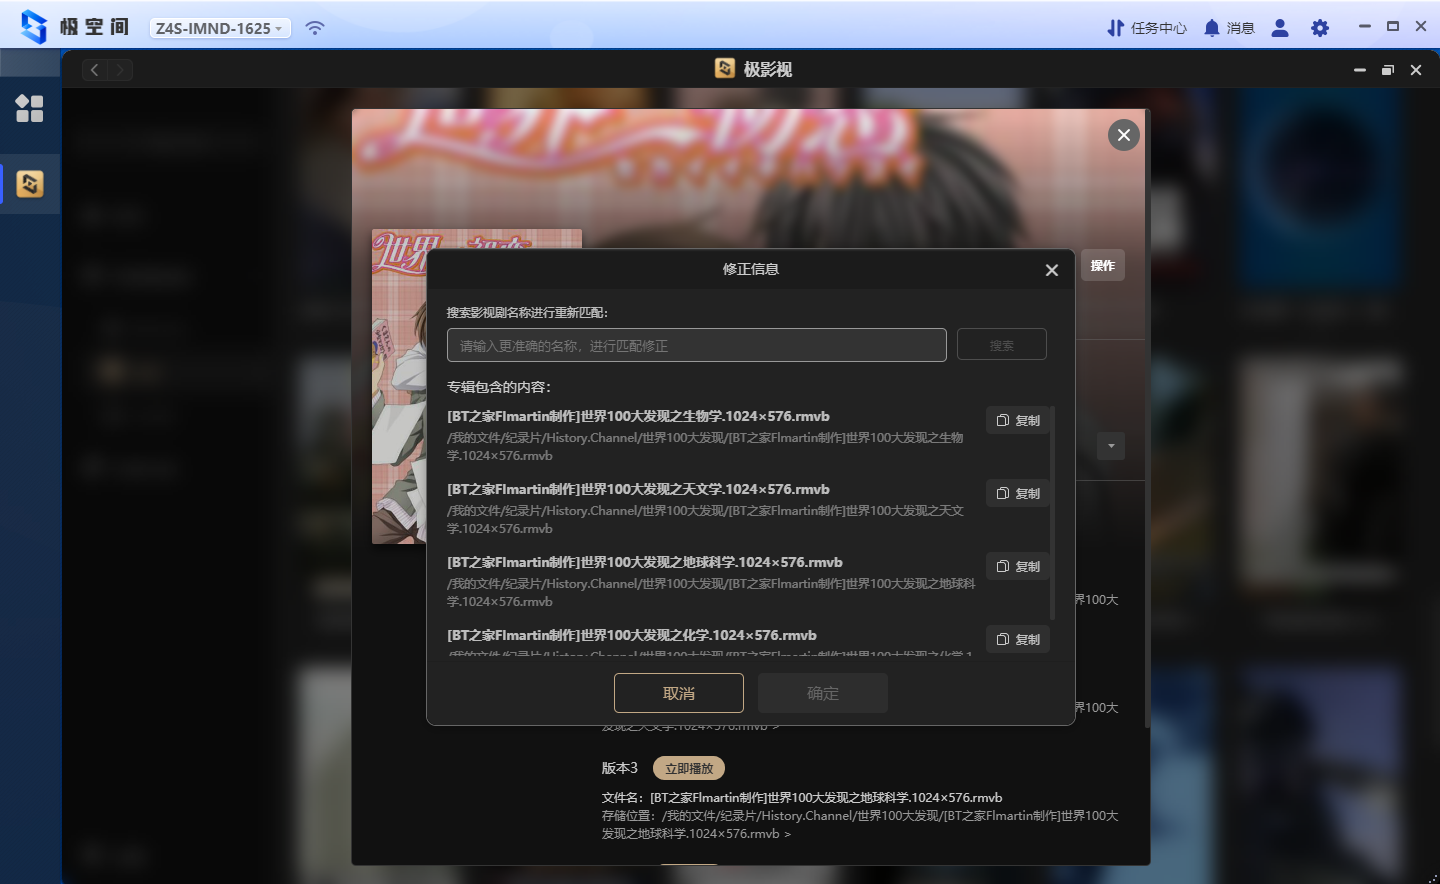Copy the 生物学 file name
Screen dimensions: 1440x884
pyautogui.click(x=1018, y=420)
